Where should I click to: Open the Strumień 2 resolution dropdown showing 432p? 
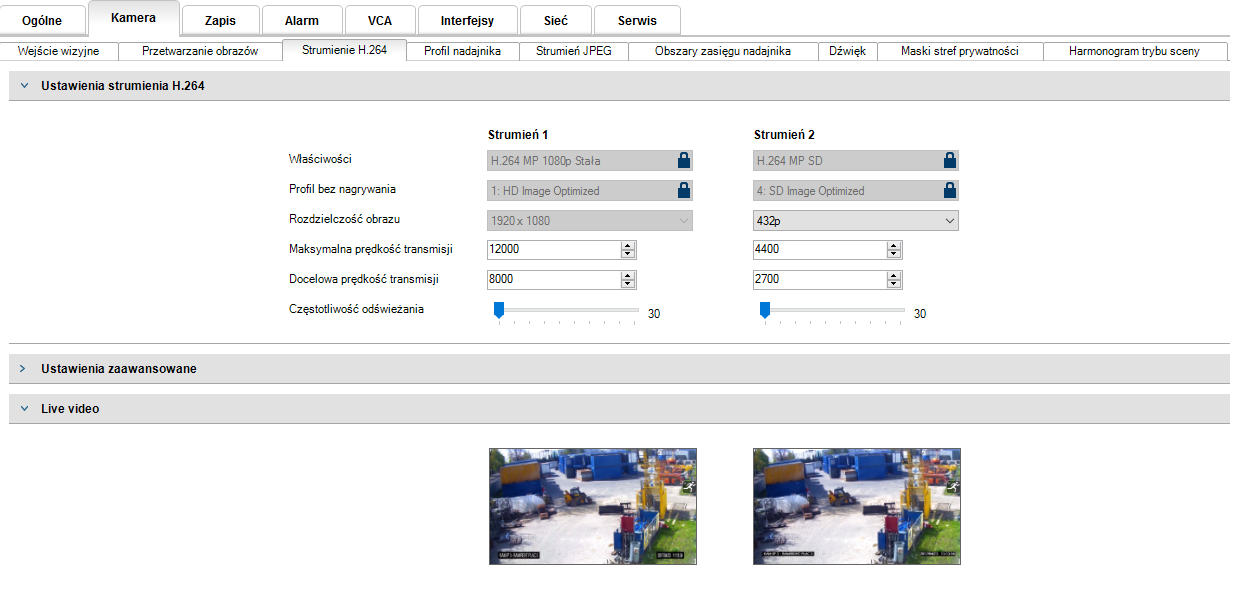(855, 220)
